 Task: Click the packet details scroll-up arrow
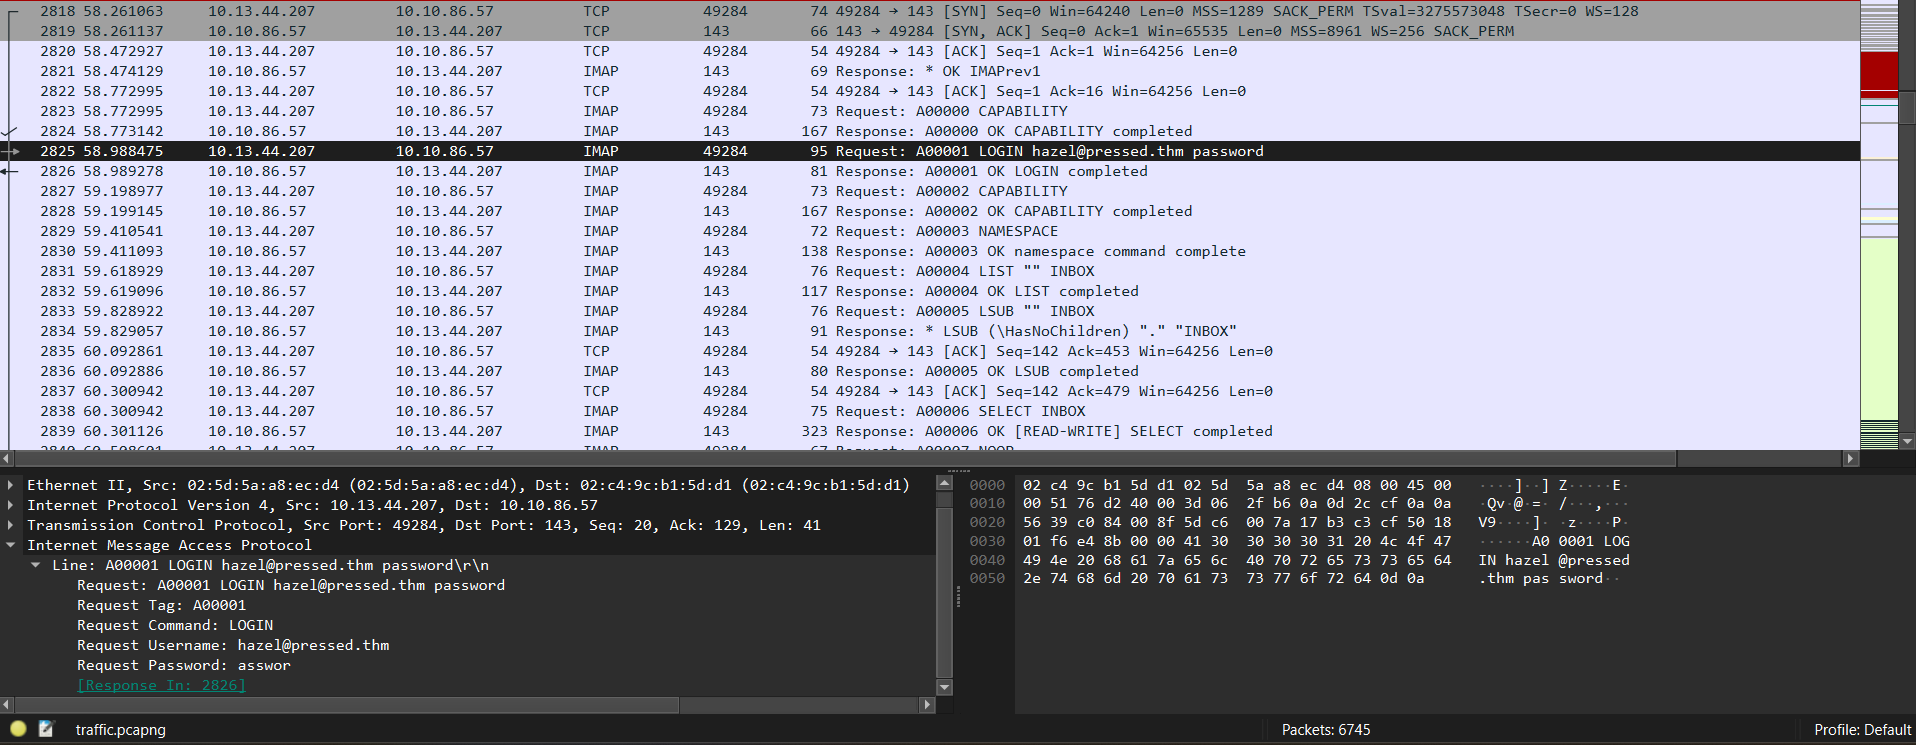(x=944, y=484)
